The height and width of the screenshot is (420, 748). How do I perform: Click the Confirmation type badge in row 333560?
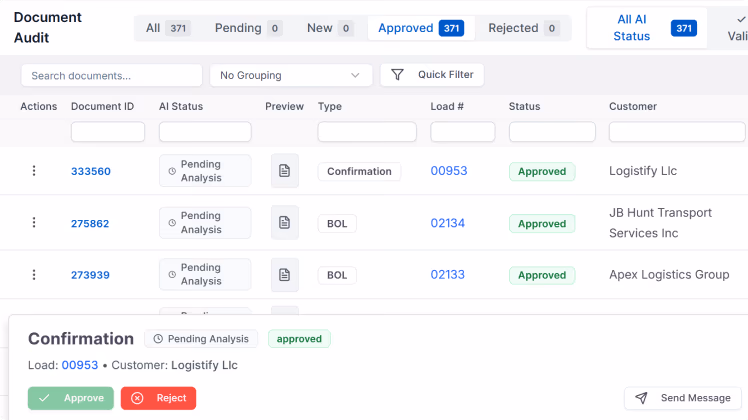click(x=359, y=171)
